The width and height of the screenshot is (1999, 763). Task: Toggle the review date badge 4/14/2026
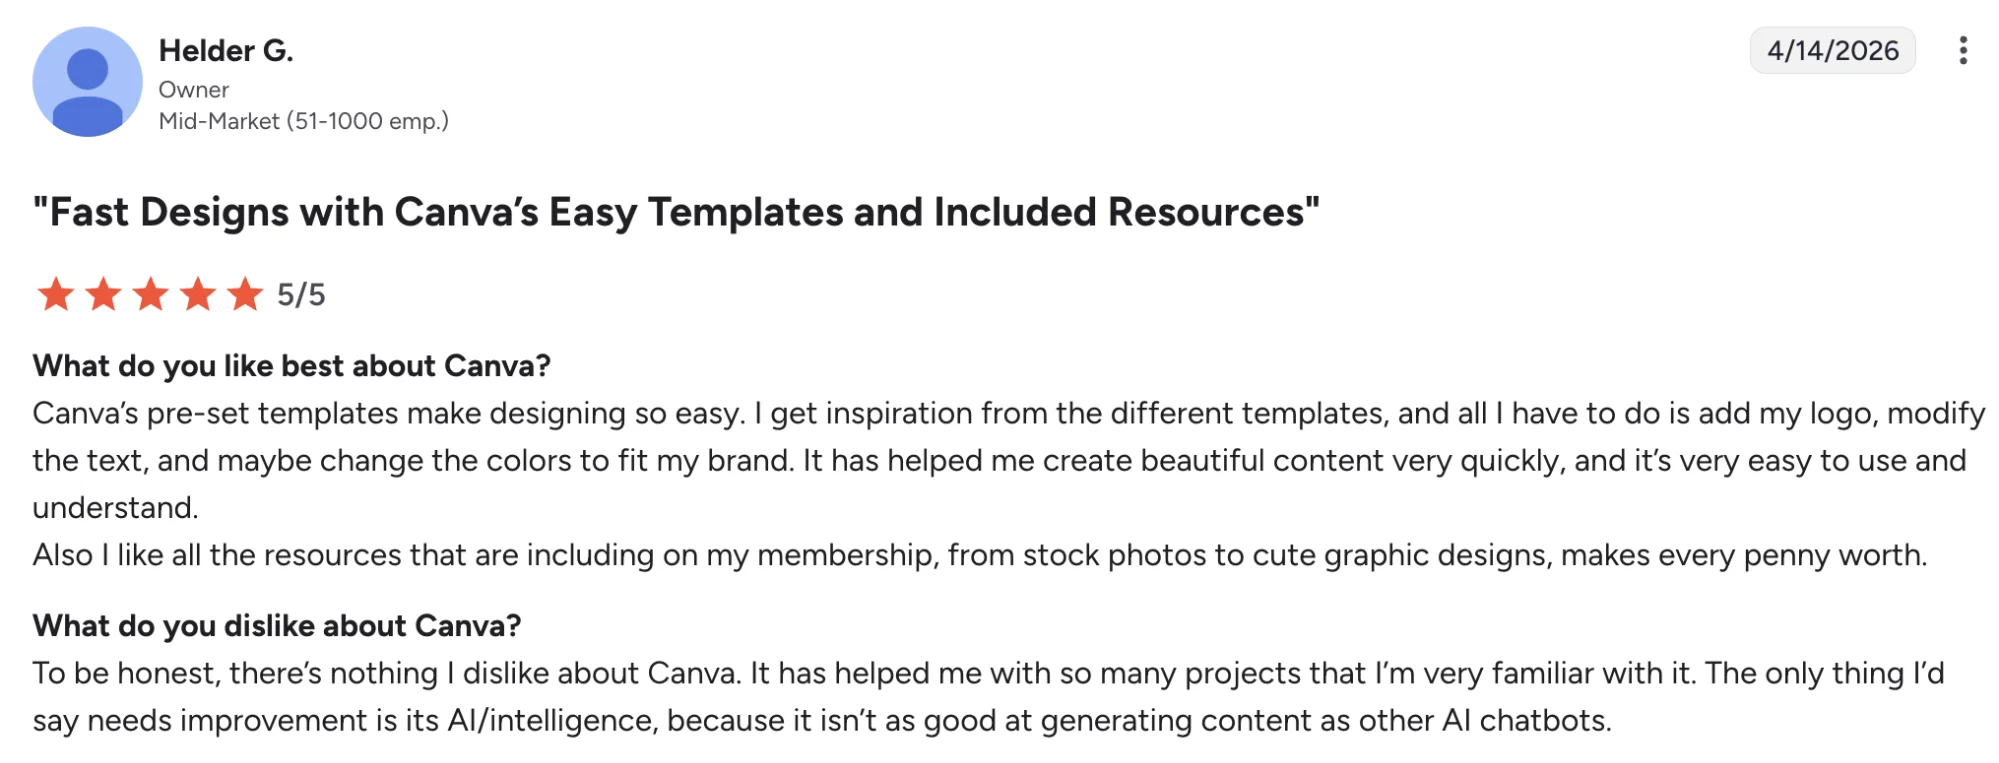tap(1833, 52)
